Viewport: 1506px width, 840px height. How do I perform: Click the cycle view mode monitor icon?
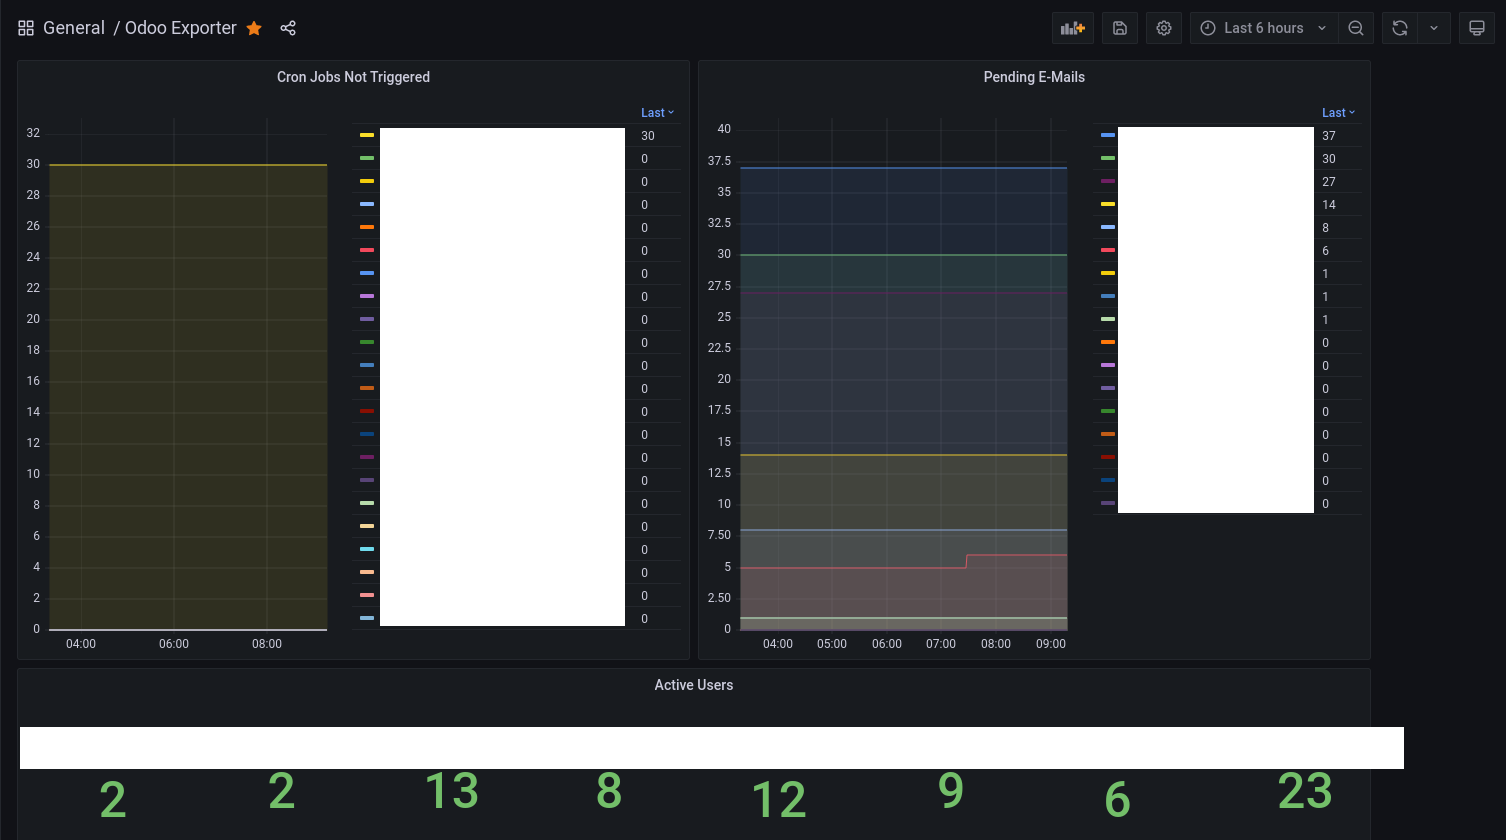click(1476, 28)
